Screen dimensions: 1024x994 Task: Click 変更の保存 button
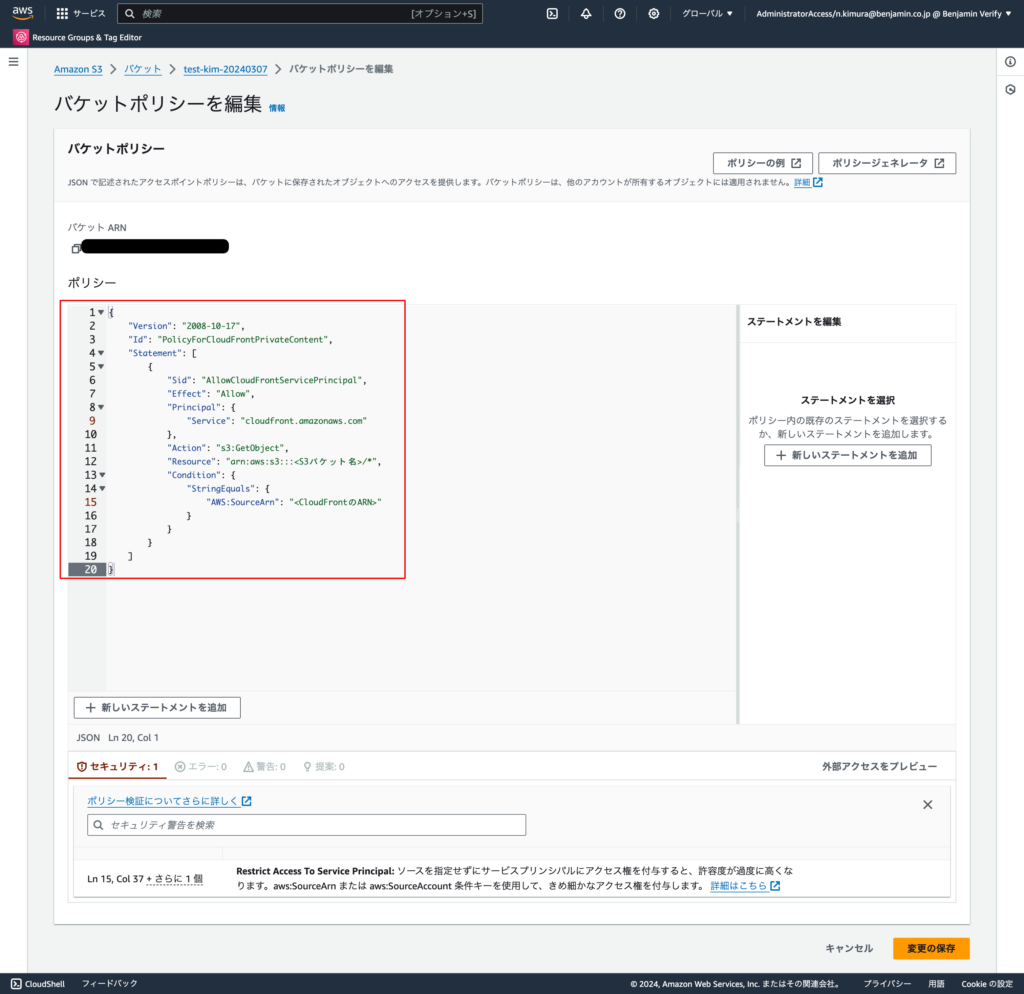(x=931, y=948)
